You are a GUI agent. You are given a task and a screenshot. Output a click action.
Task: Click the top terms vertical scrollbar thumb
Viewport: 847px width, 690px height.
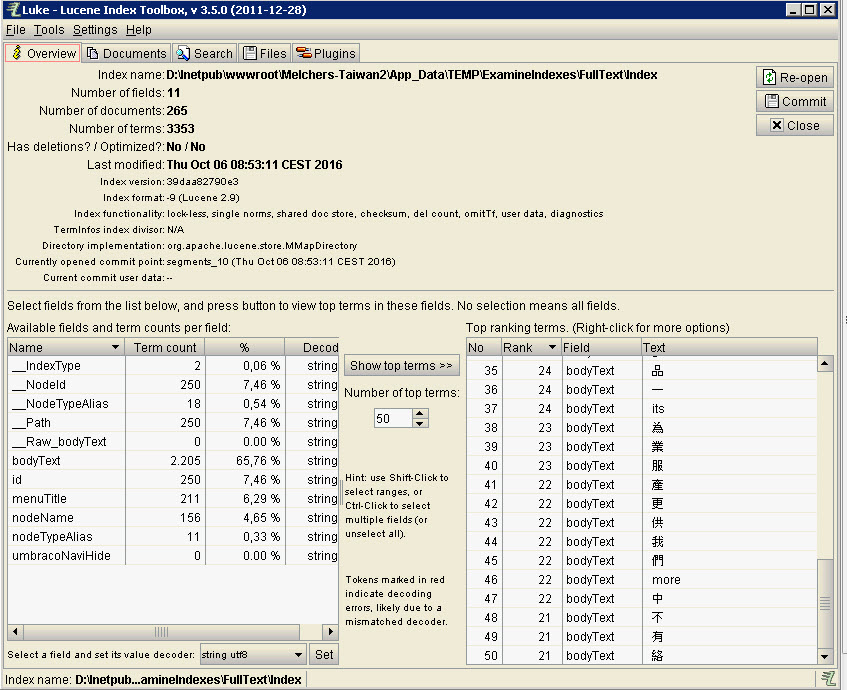pyautogui.click(x=825, y=603)
